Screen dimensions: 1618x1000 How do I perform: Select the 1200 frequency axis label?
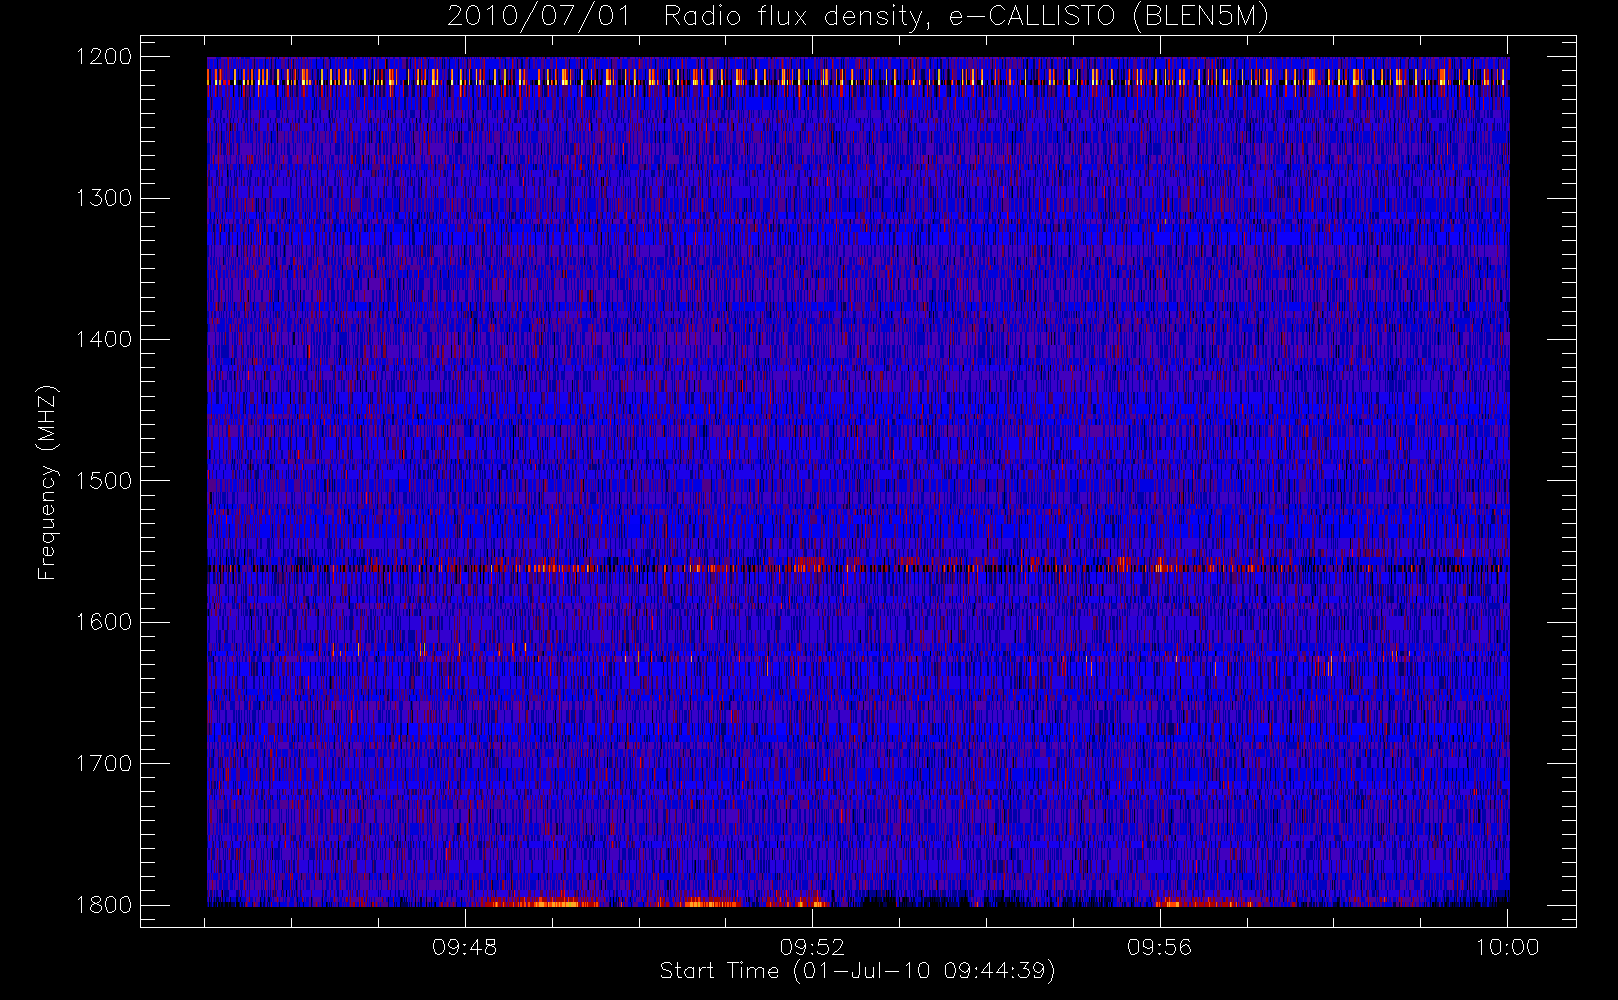[x=104, y=57]
